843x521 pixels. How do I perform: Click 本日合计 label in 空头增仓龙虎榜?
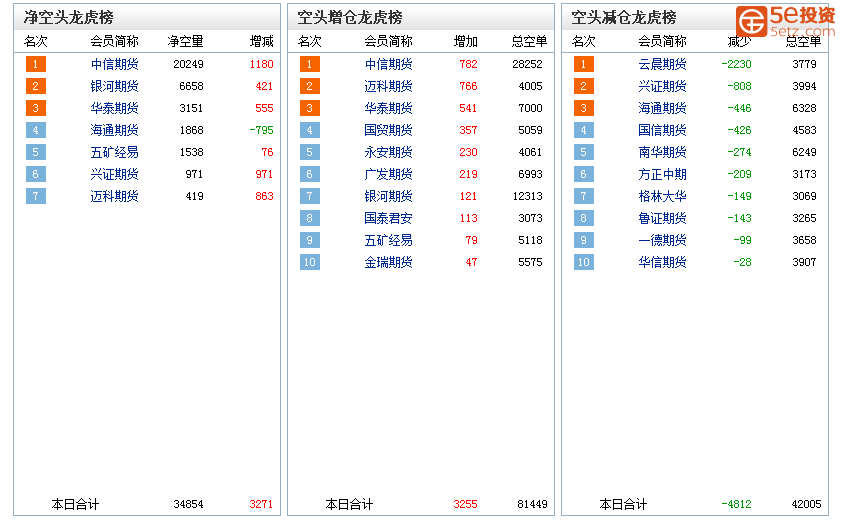(x=349, y=505)
